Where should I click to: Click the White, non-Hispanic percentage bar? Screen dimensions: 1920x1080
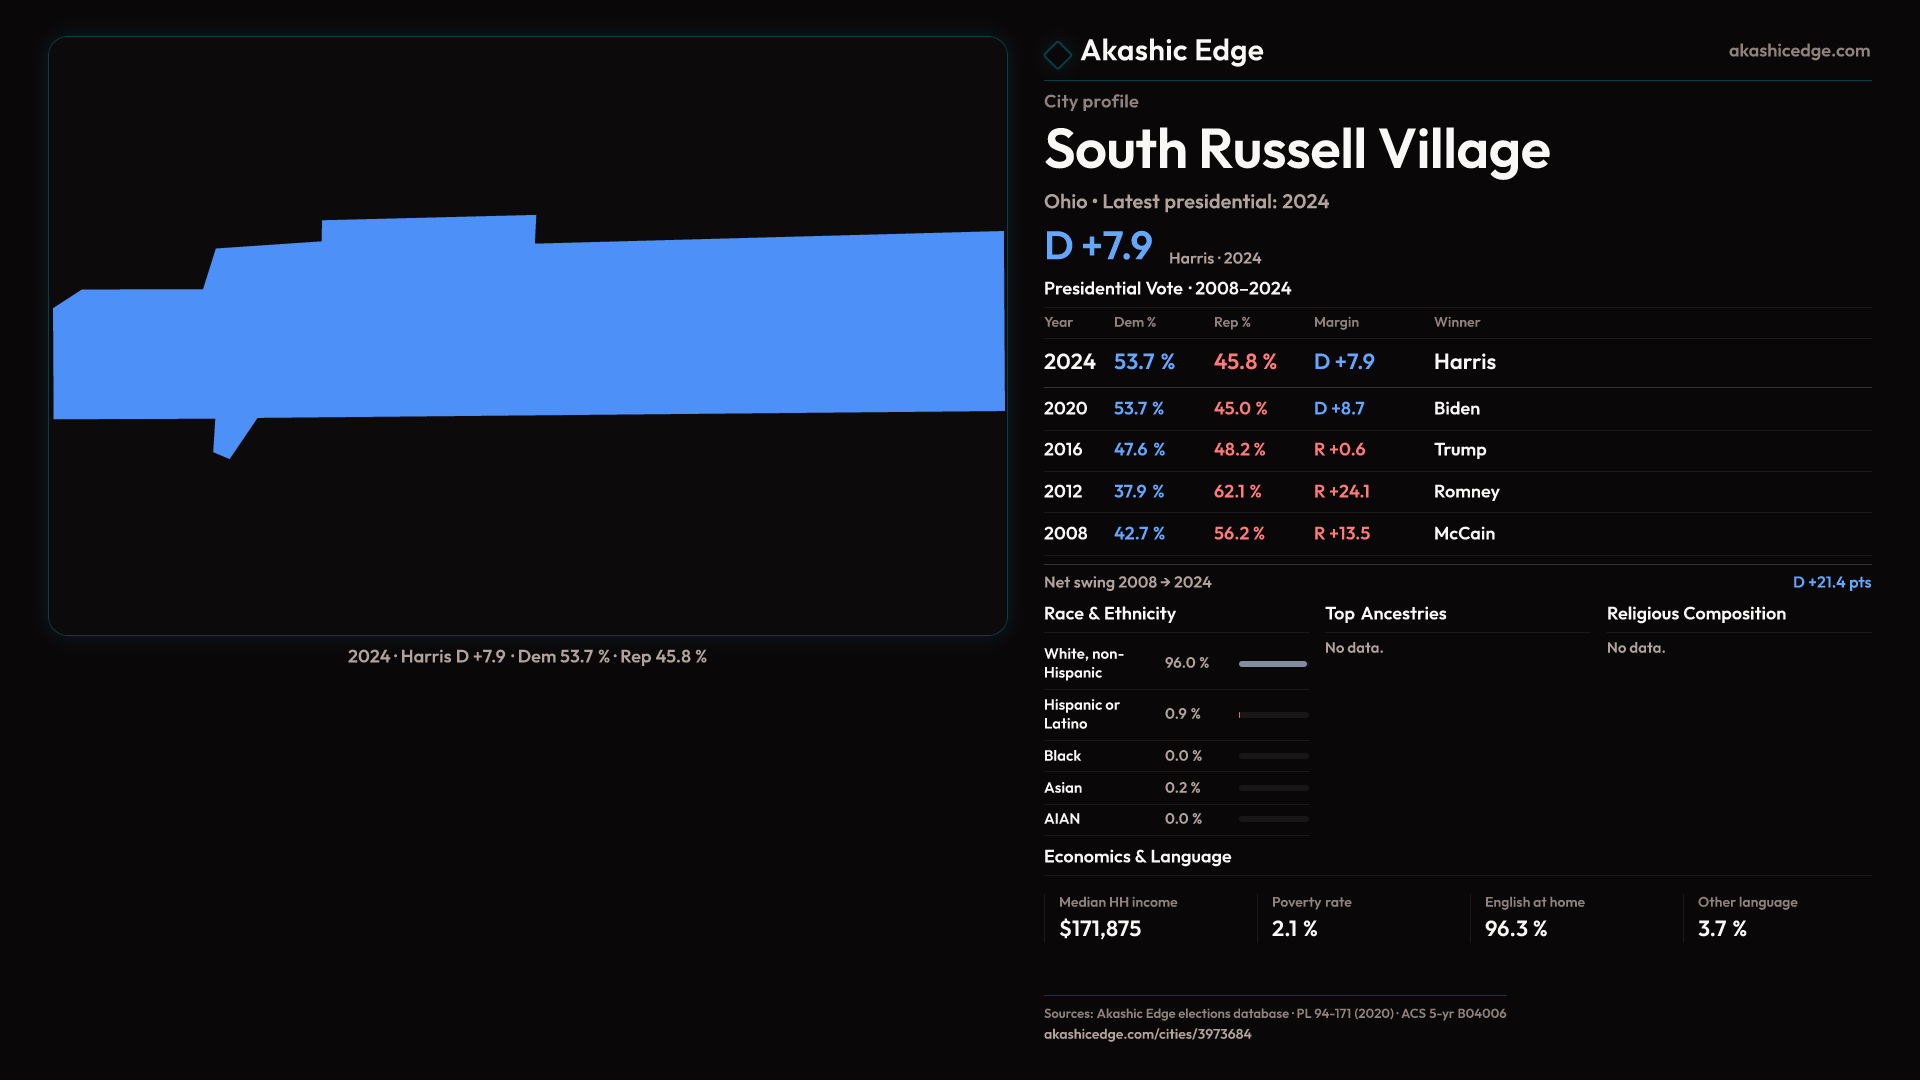(x=1272, y=664)
